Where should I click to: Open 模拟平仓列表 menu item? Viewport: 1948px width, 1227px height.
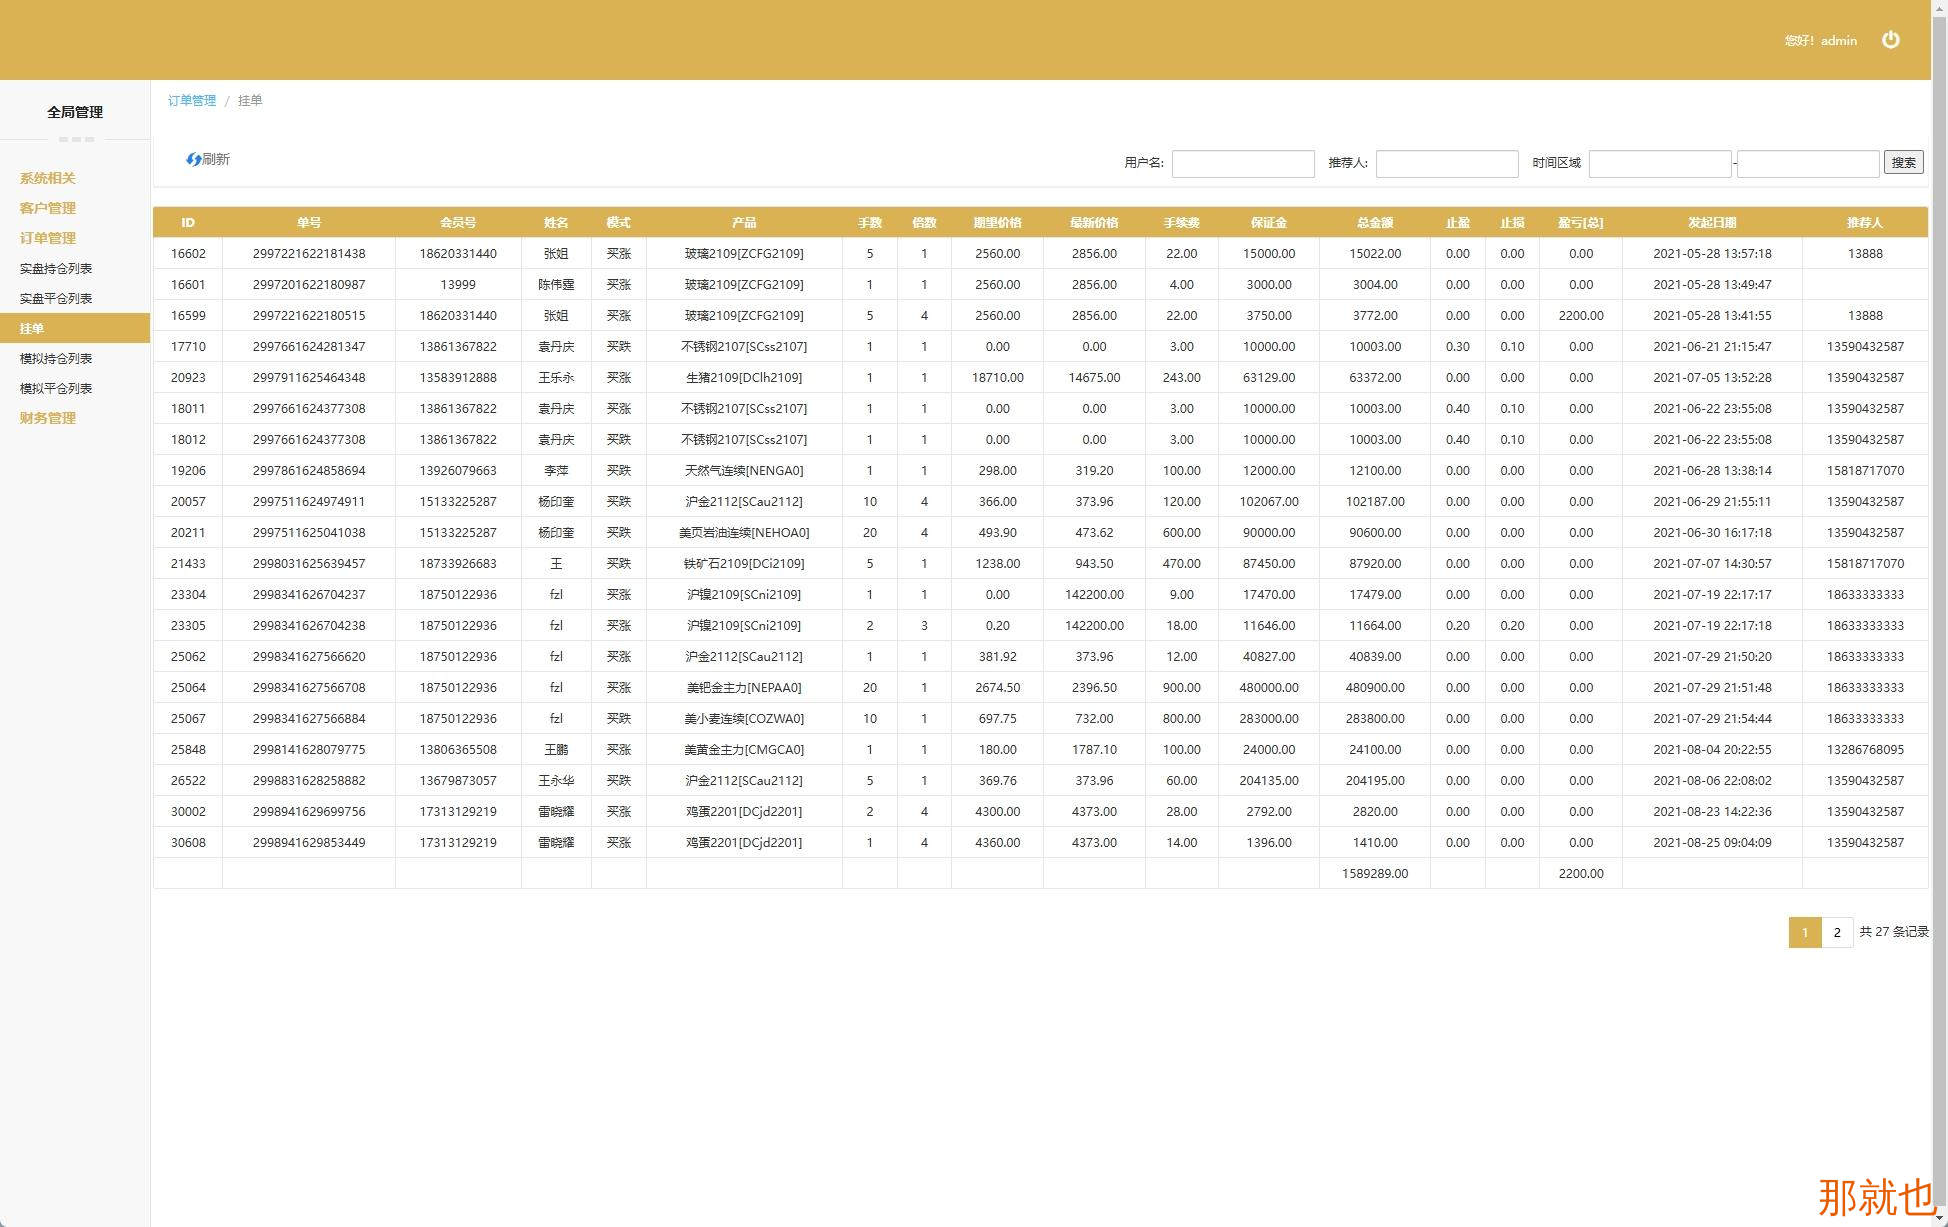coord(56,388)
